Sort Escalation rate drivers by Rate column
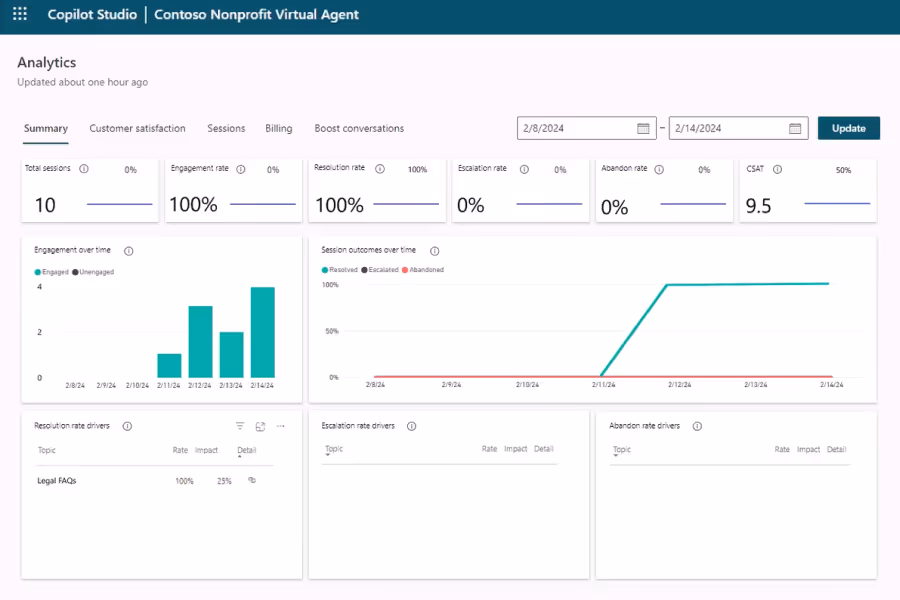 (x=489, y=449)
